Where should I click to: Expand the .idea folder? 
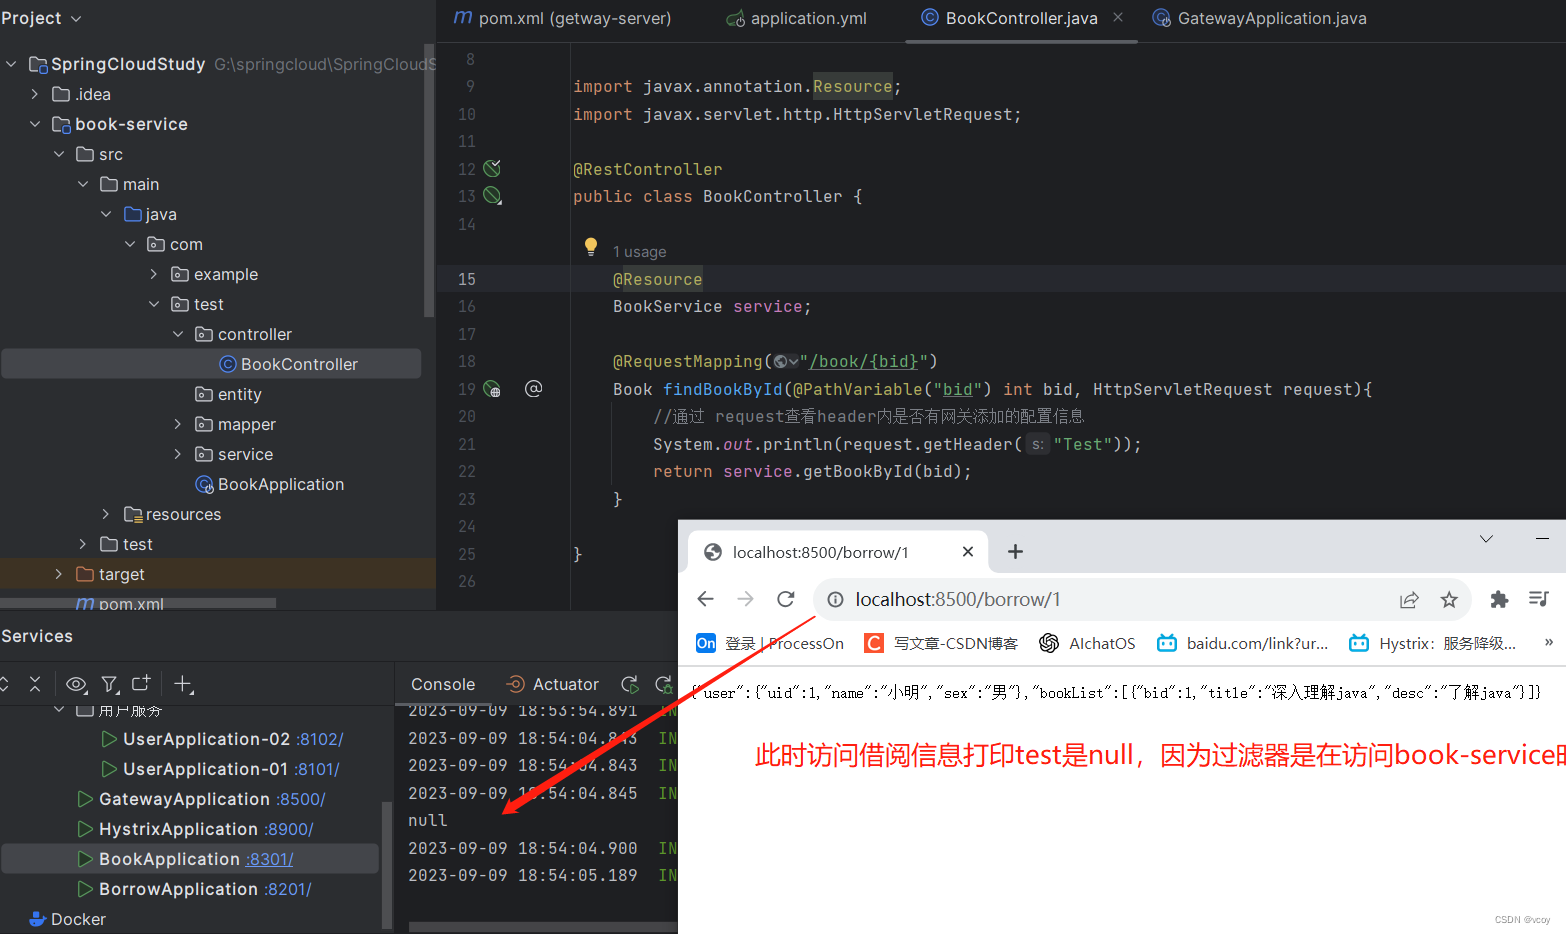(x=35, y=94)
